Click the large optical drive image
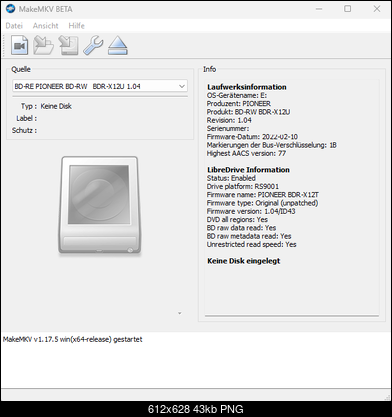Viewport: 392px width, 417px height. point(99,205)
